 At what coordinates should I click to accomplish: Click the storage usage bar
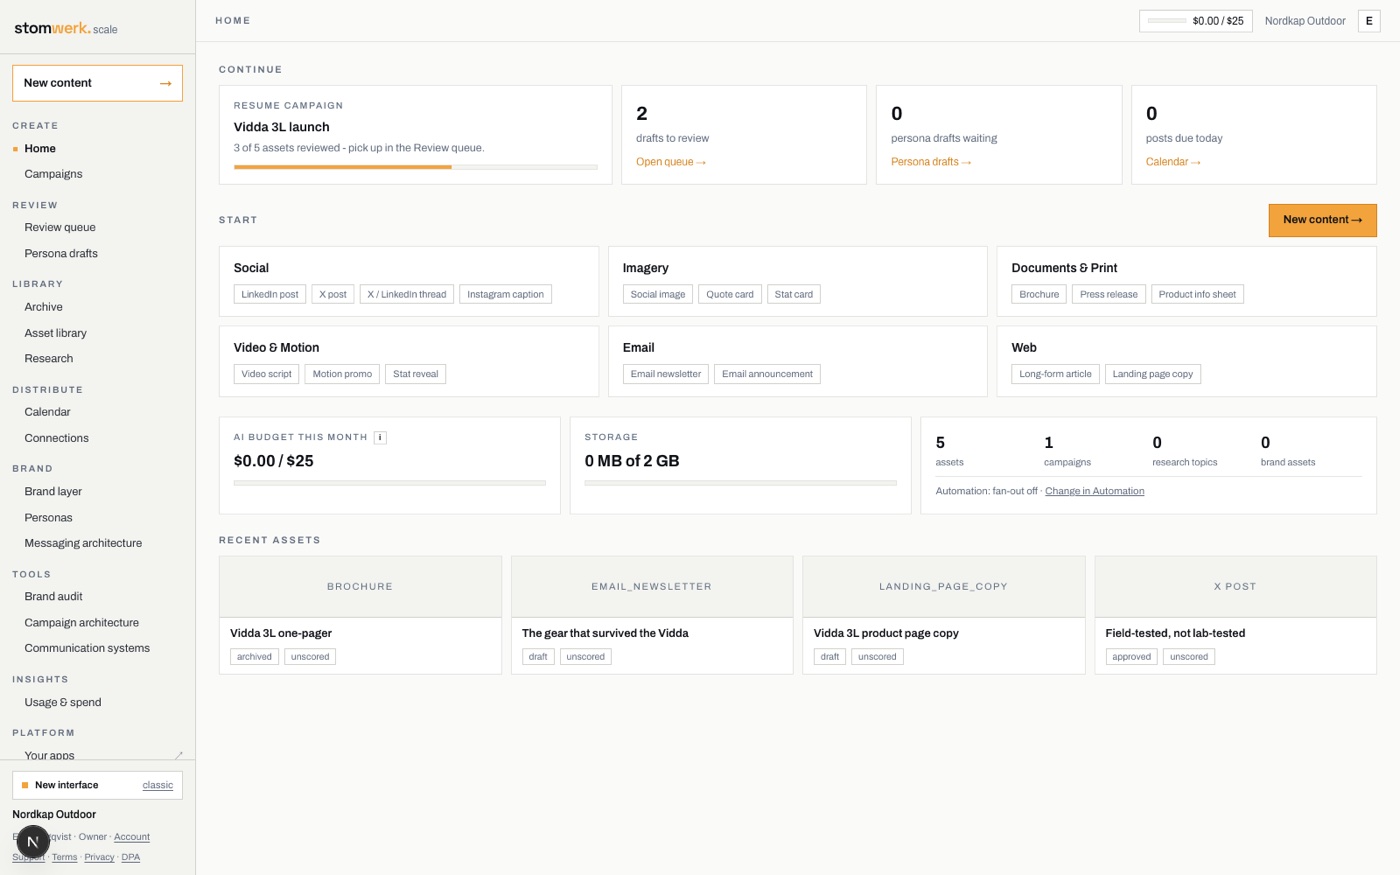[x=740, y=483]
